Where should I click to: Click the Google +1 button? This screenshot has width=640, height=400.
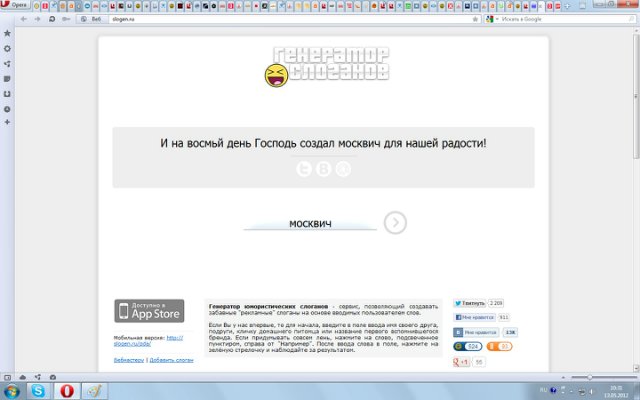coord(462,361)
